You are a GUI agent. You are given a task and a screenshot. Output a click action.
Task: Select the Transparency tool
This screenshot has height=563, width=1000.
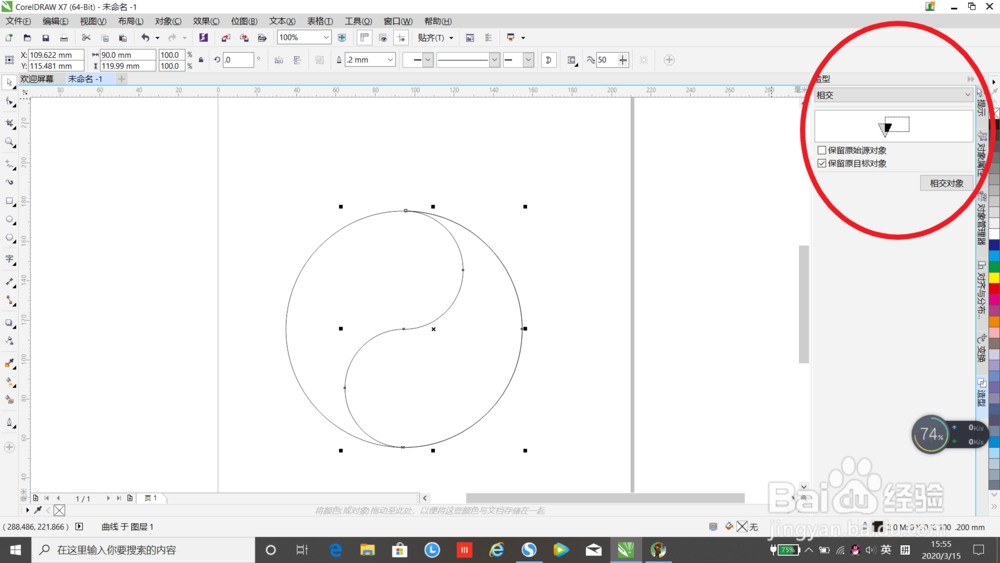coord(9,341)
